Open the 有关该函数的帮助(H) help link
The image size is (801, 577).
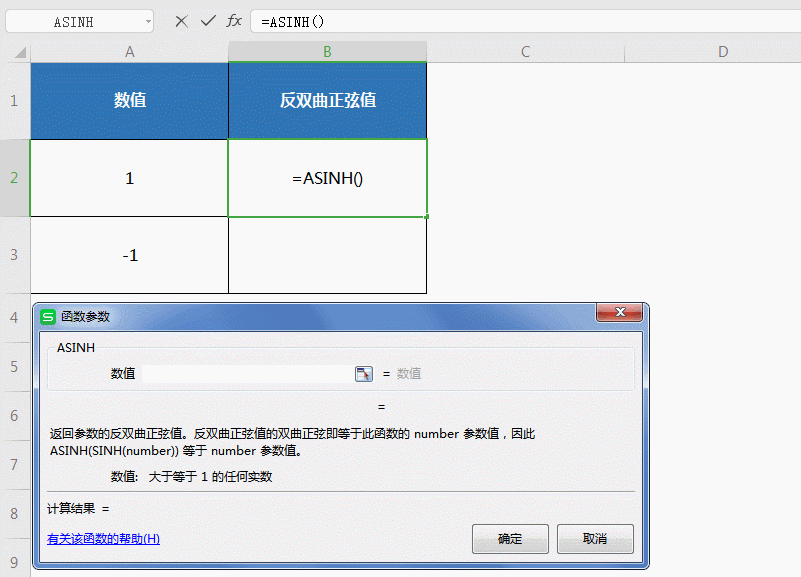[x=103, y=538]
